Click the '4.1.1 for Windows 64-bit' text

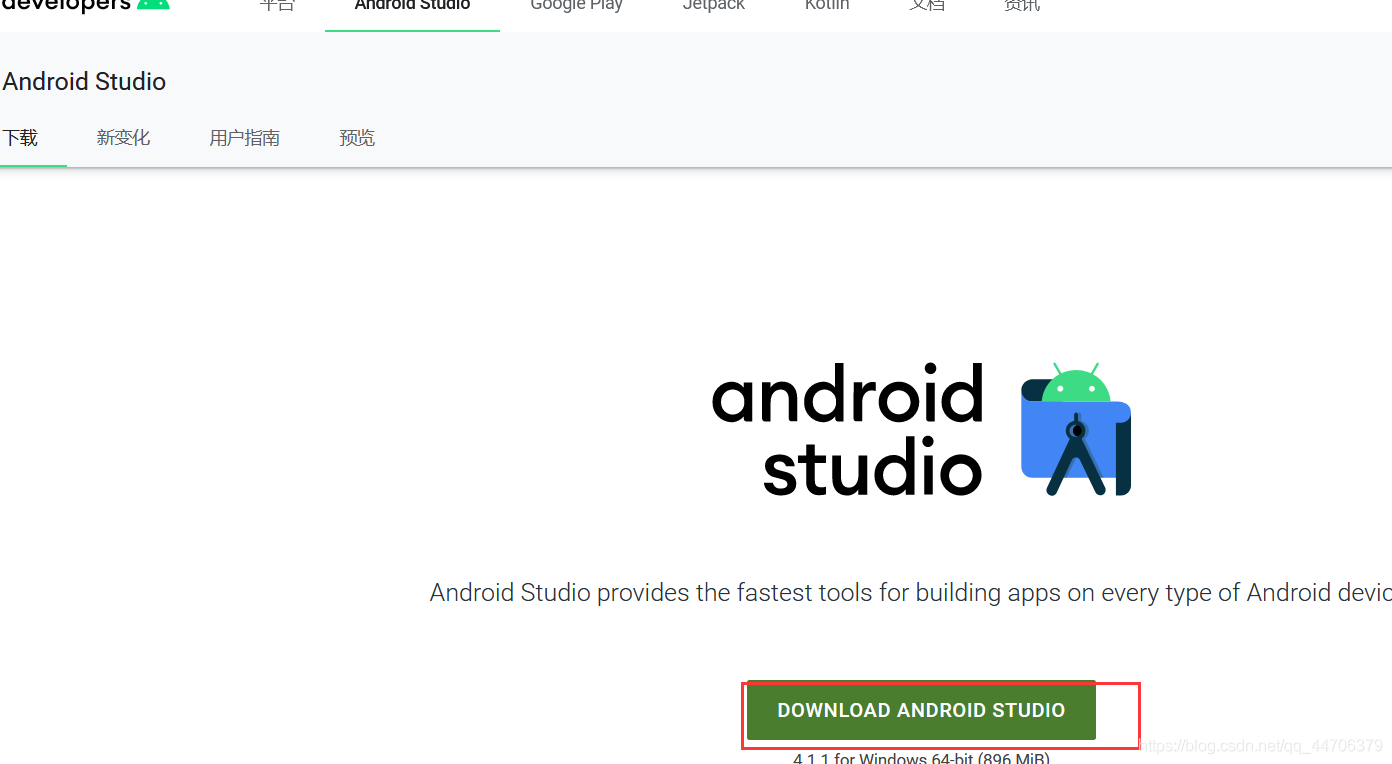click(921, 758)
